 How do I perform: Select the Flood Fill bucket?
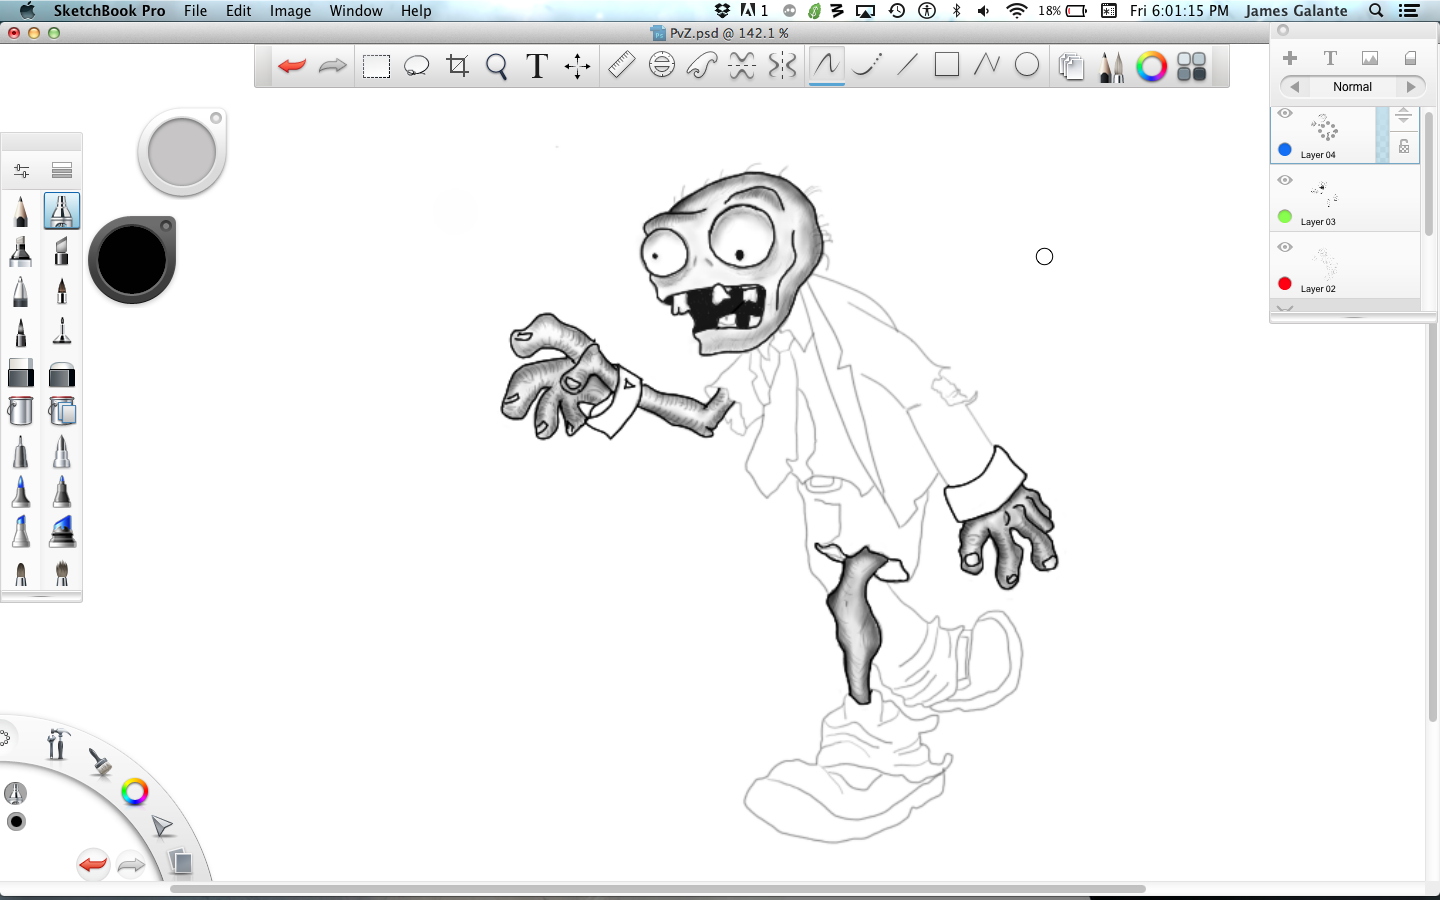21,411
